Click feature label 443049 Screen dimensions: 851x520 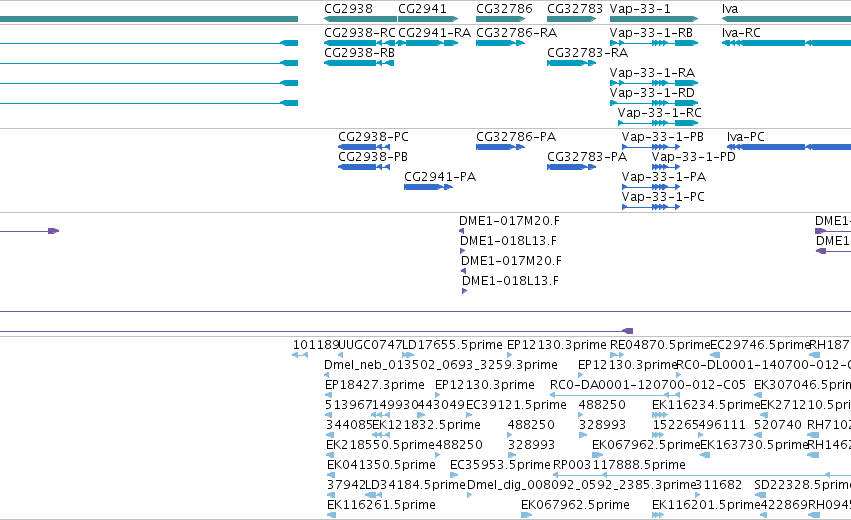pos(442,405)
